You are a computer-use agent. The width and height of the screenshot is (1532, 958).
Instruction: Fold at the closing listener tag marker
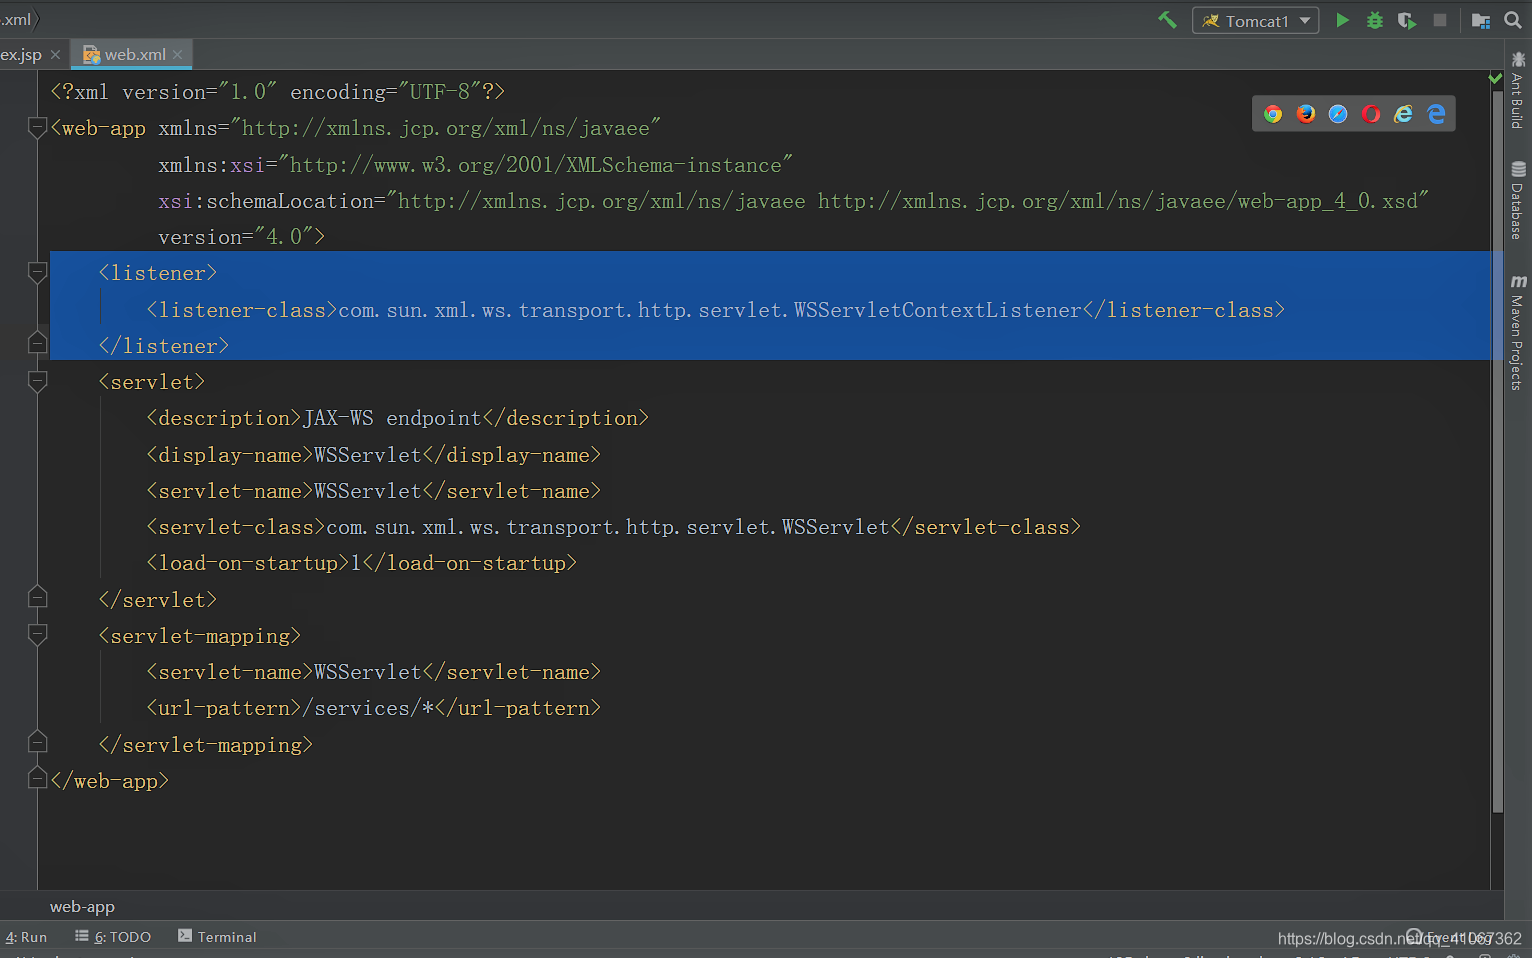[x=37, y=344]
